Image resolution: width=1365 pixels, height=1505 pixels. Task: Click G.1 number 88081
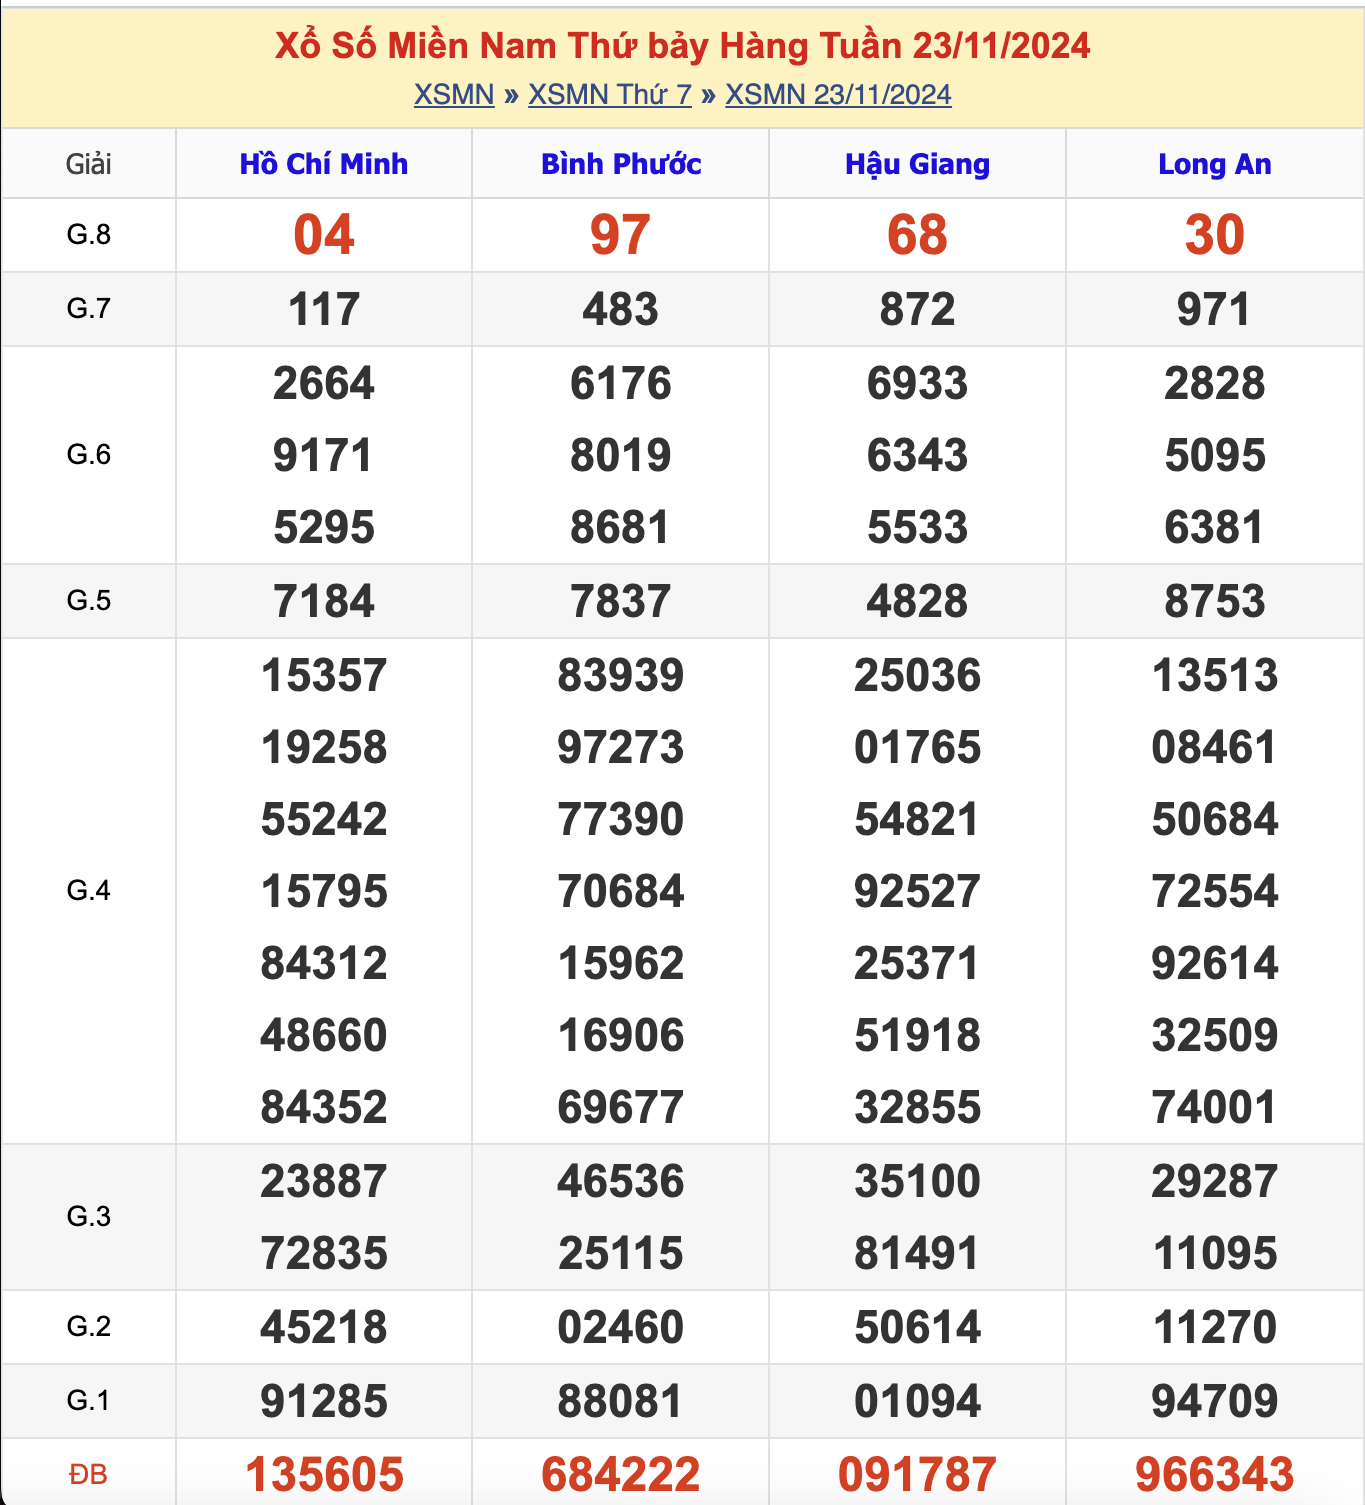point(621,1401)
